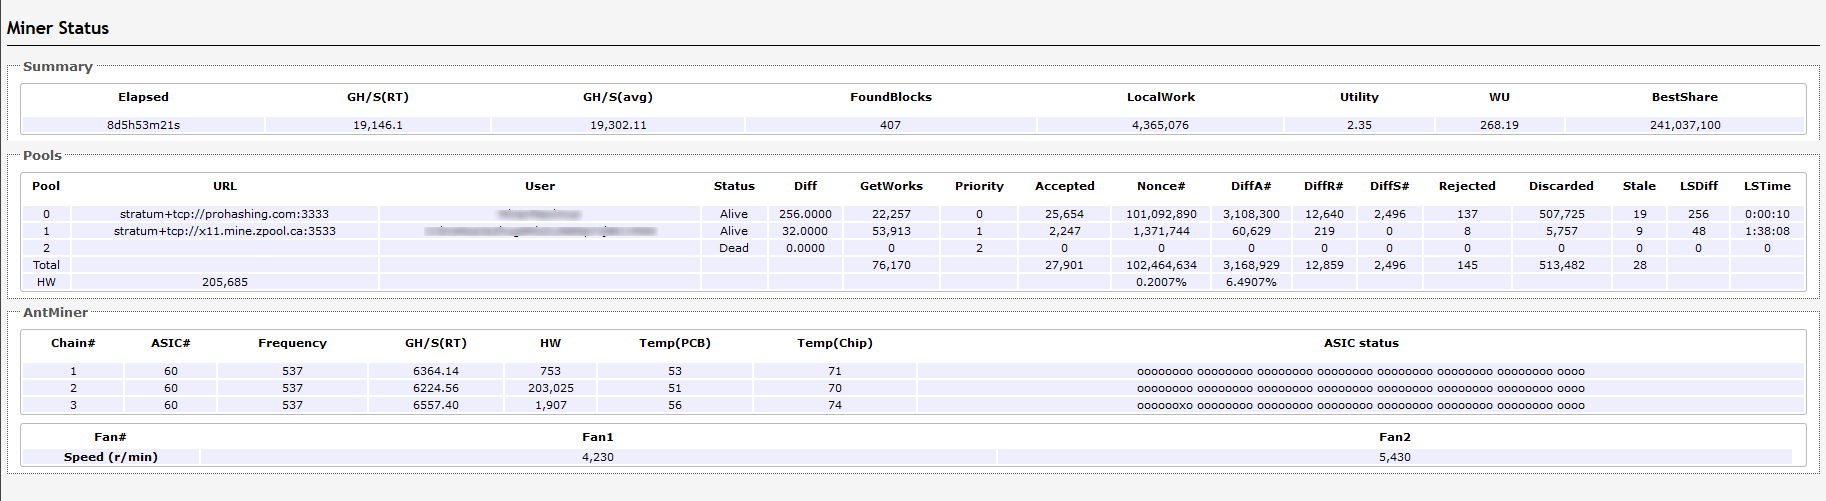Click the Priority column header

coord(979,186)
